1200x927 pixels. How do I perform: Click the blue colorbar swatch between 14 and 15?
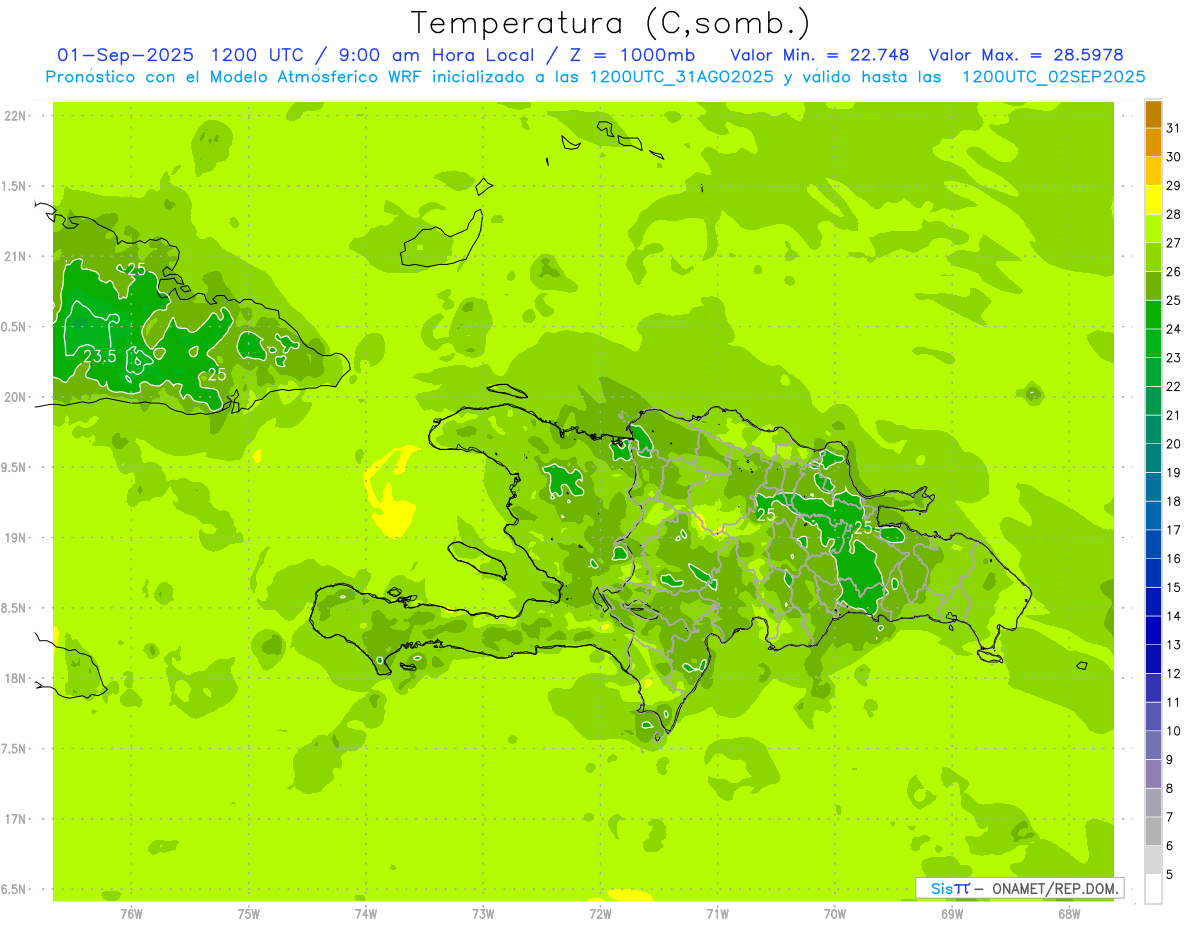1153,601
